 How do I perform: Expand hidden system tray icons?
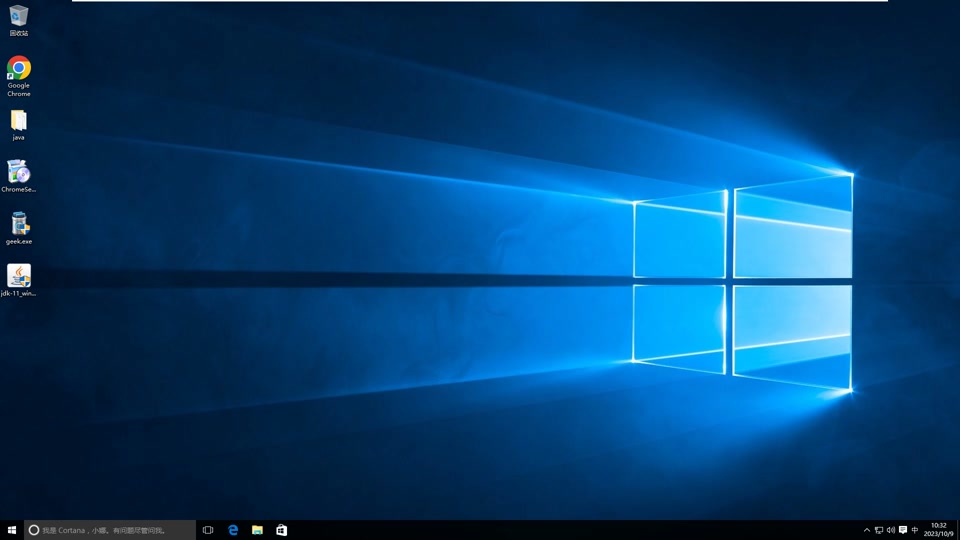tap(867, 530)
